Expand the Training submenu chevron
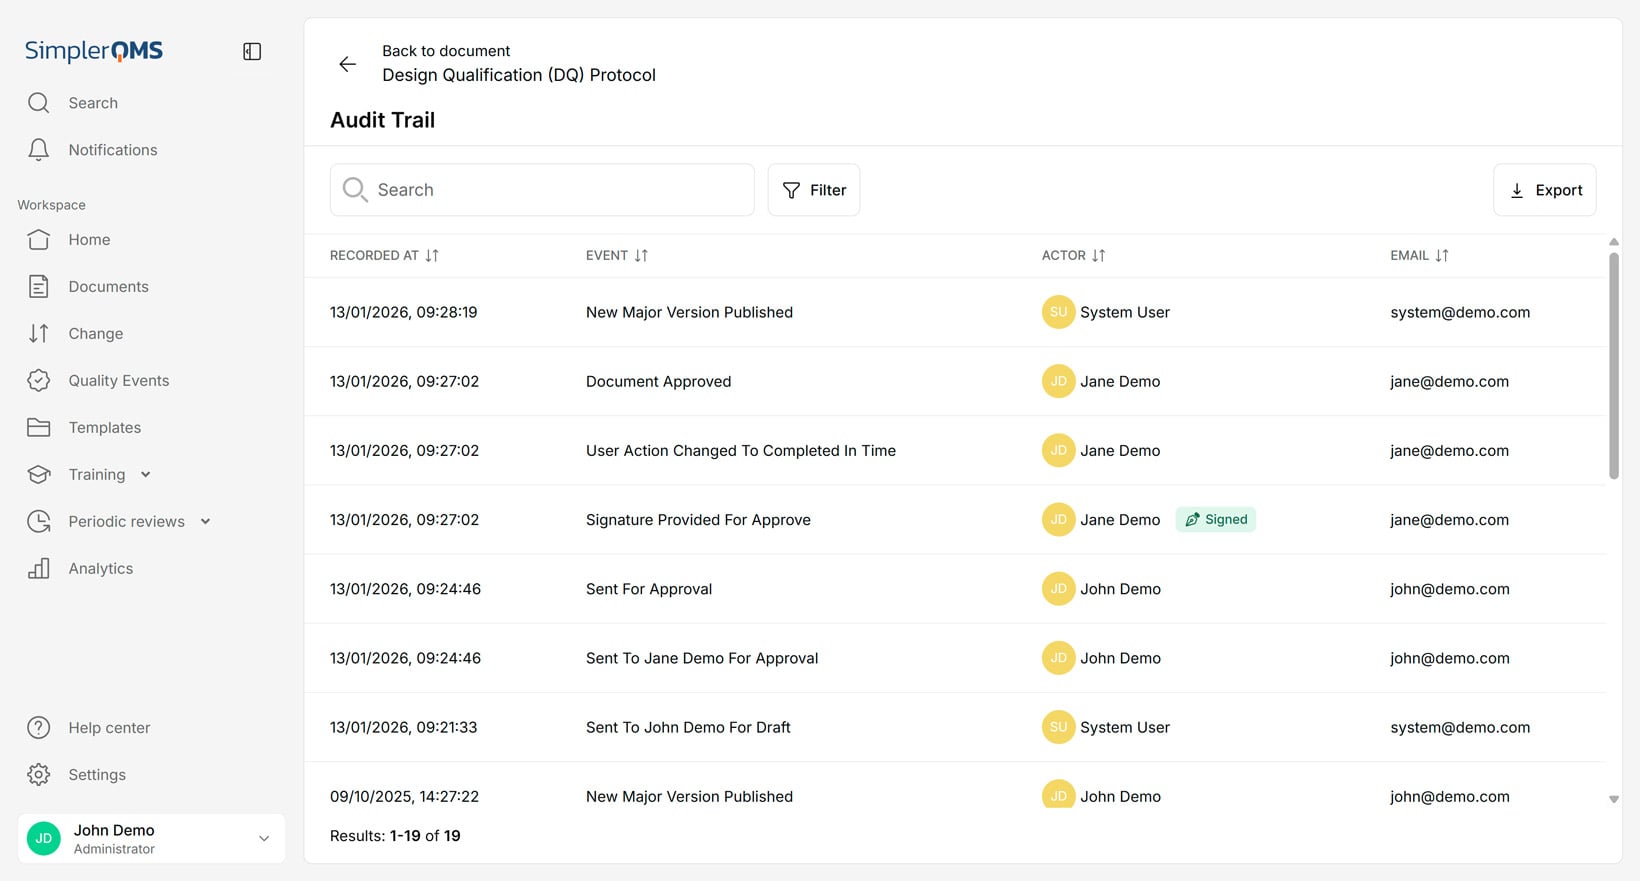 tap(145, 475)
